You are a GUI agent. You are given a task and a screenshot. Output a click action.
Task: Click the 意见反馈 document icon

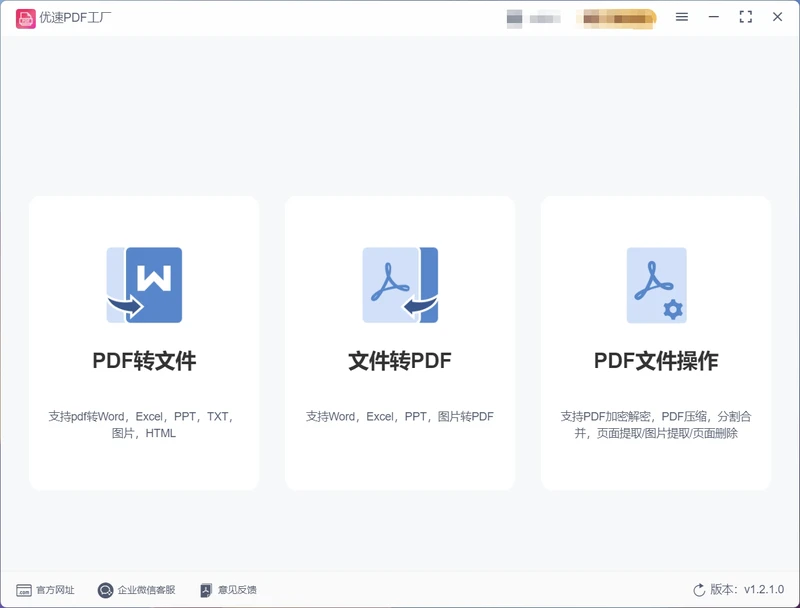tap(206, 590)
